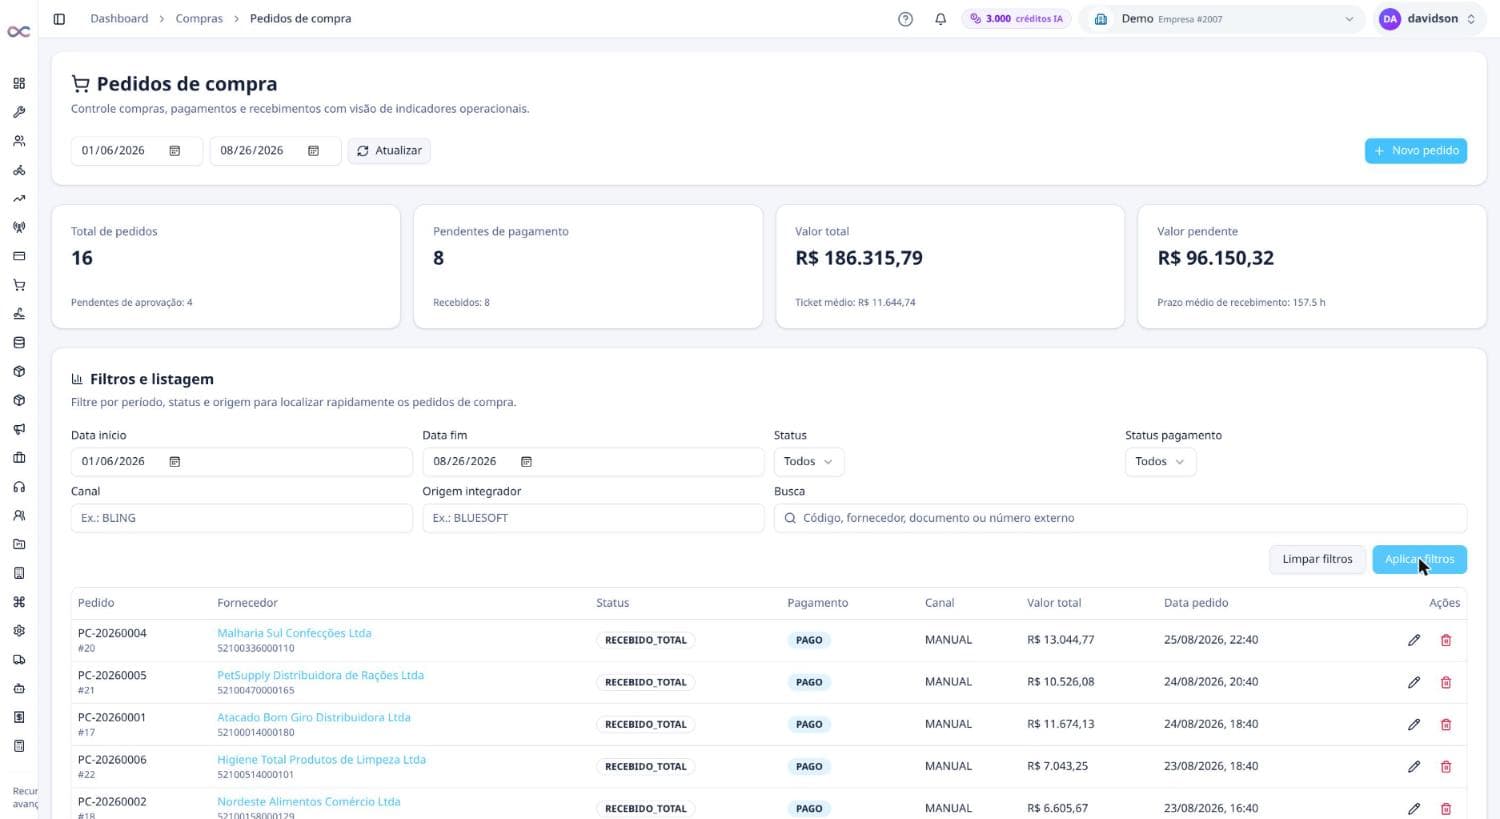Open the folder sidebar icon

[19, 545]
